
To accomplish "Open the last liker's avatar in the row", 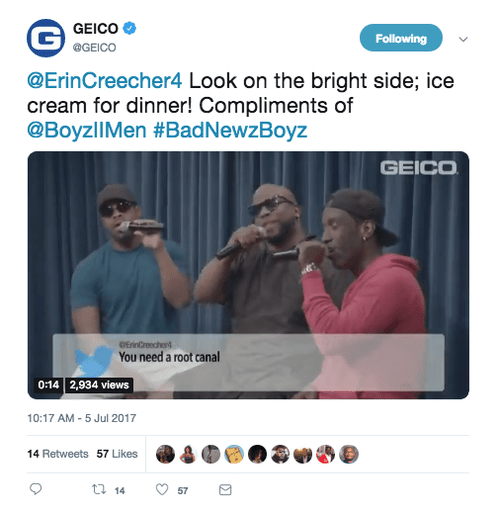I will (349, 454).
